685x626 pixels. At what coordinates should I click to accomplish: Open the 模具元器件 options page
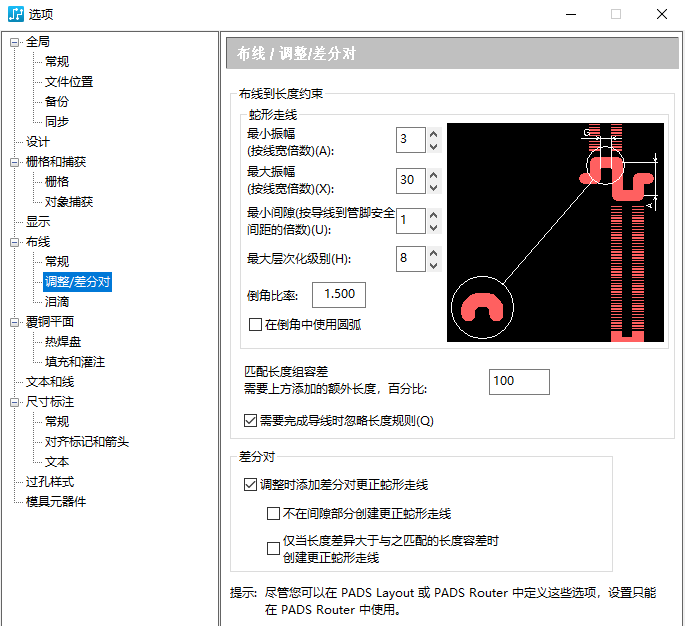tap(55, 501)
